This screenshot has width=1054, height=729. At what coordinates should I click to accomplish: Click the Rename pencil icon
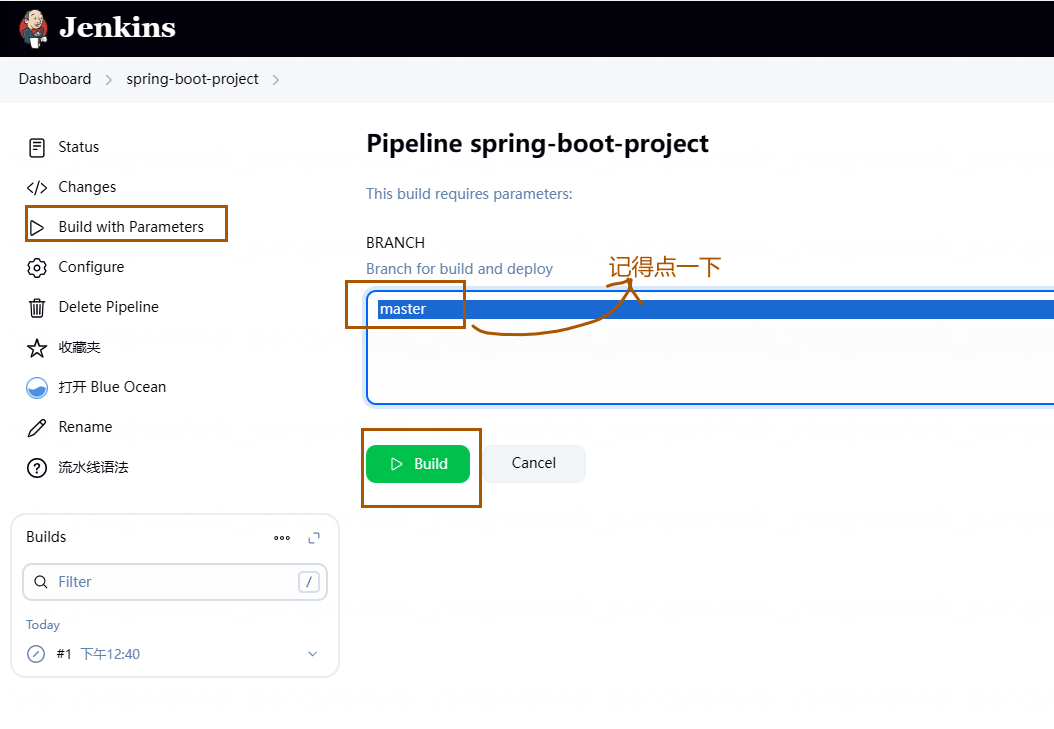37,428
